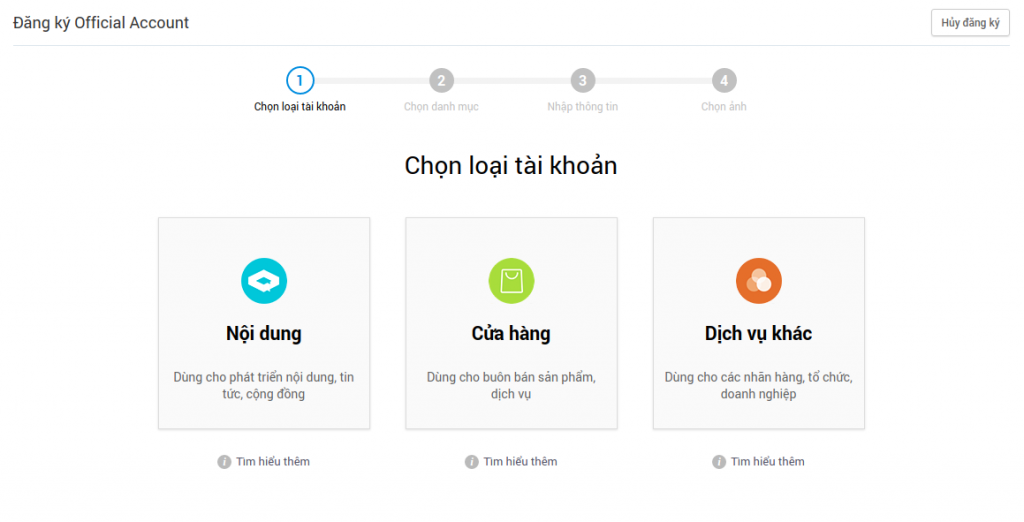This screenshot has width=1024, height=522.
Task: Open Tìm hiểu thêm link for Nội dung
Action: pyautogui.click(x=273, y=461)
